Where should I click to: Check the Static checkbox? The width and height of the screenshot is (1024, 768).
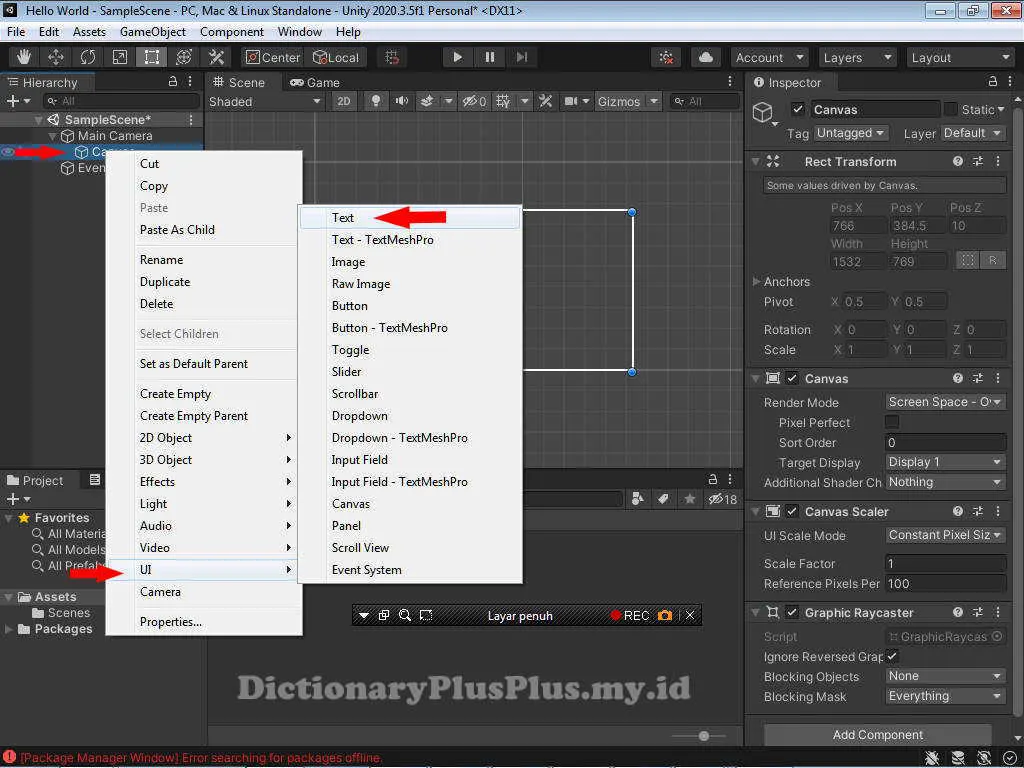(951, 109)
